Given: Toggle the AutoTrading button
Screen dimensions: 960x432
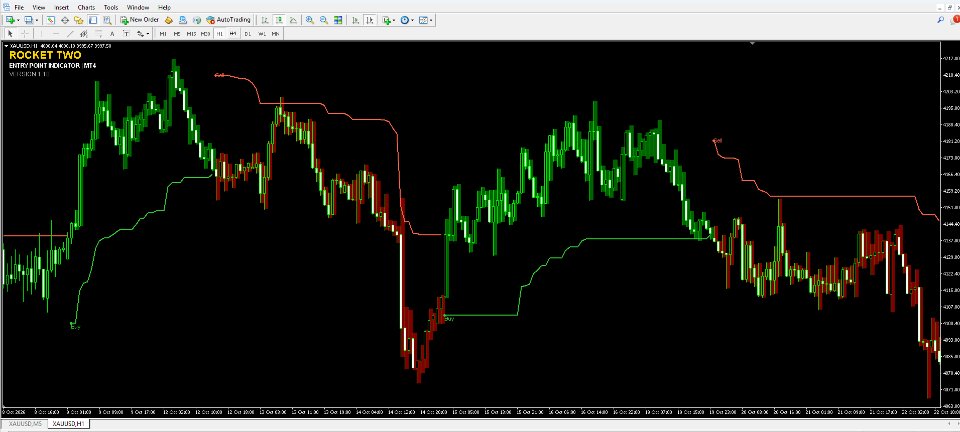Looking at the screenshot, I should tap(229, 20).
